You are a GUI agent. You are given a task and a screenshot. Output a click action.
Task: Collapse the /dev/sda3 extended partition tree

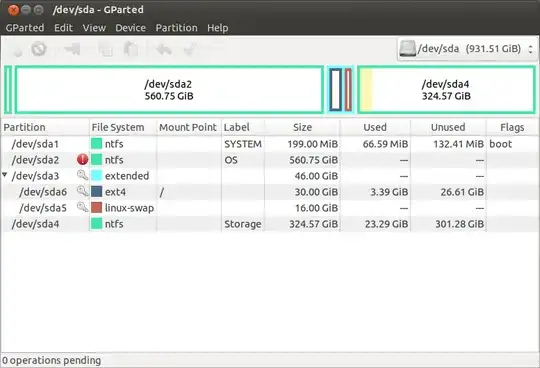pos(5,175)
